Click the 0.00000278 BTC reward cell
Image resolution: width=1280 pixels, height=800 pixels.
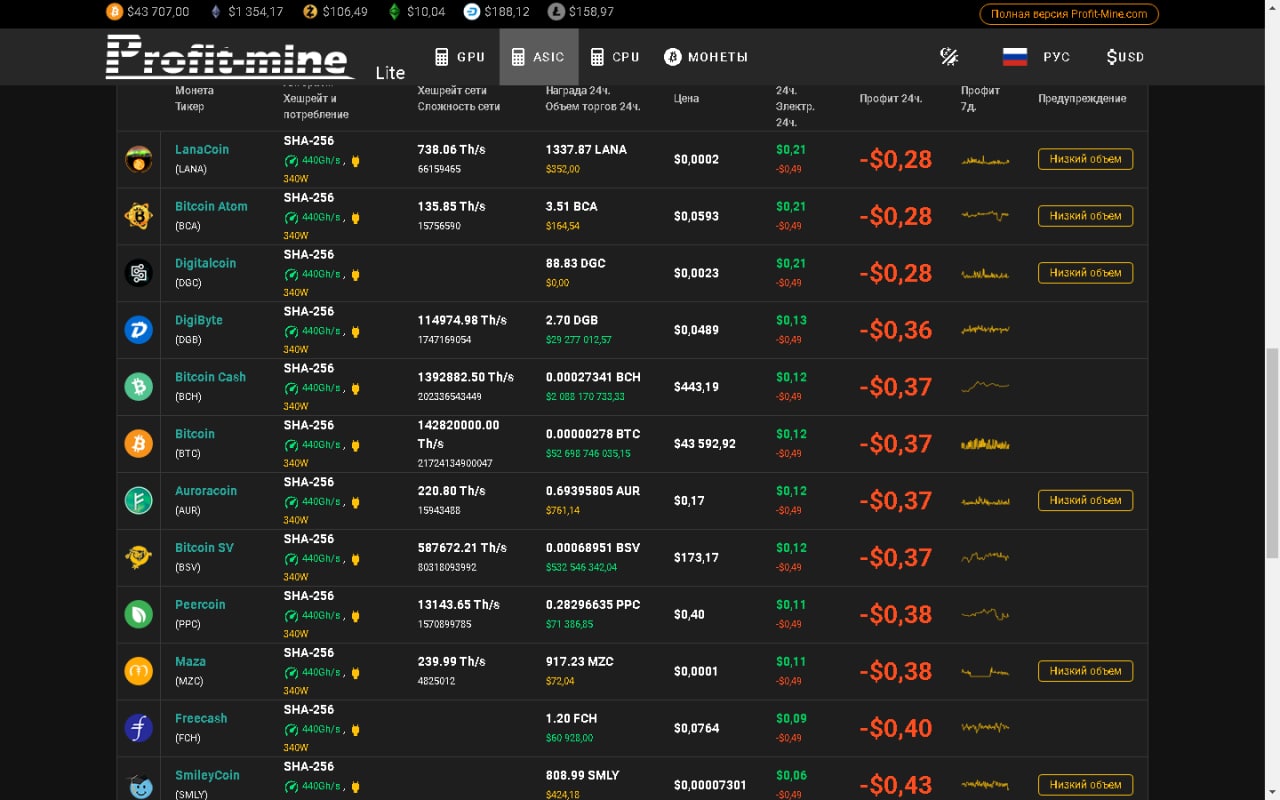pos(593,434)
